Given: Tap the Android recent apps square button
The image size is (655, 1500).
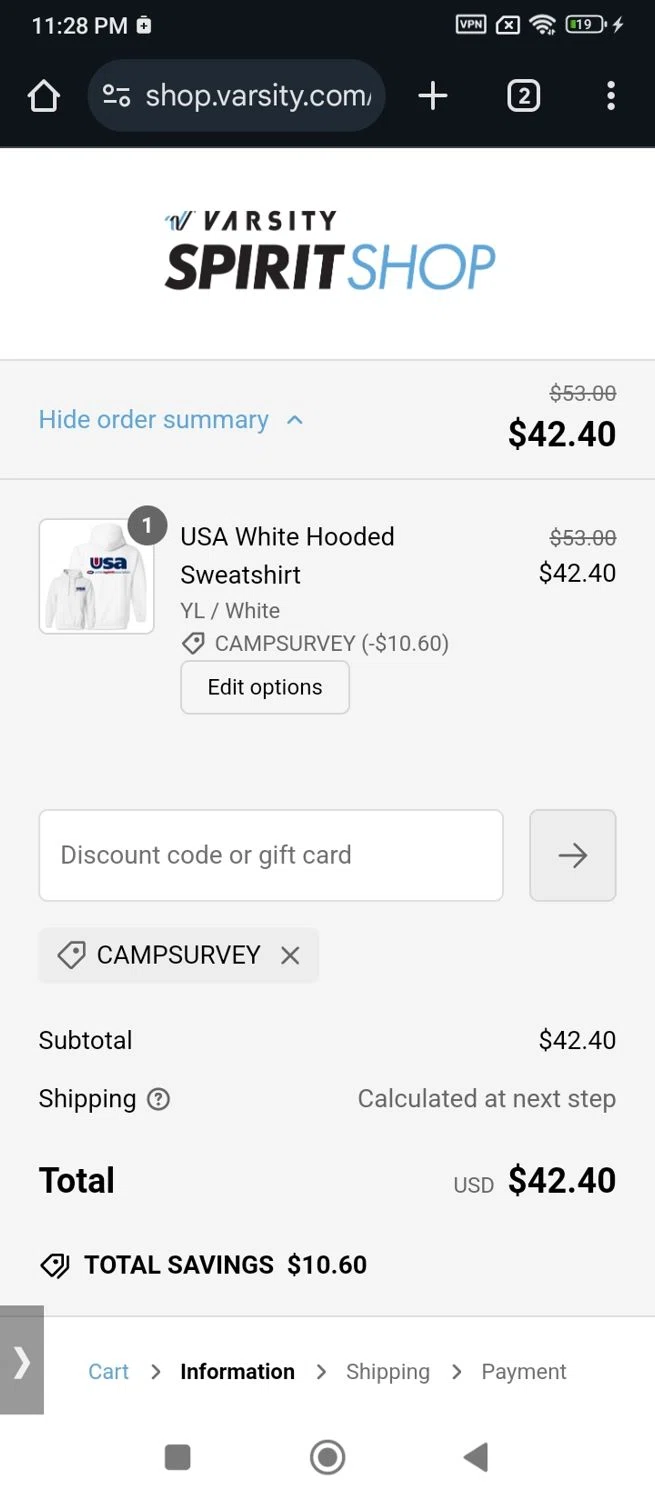Looking at the screenshot, I should [x=177, y=1457].
